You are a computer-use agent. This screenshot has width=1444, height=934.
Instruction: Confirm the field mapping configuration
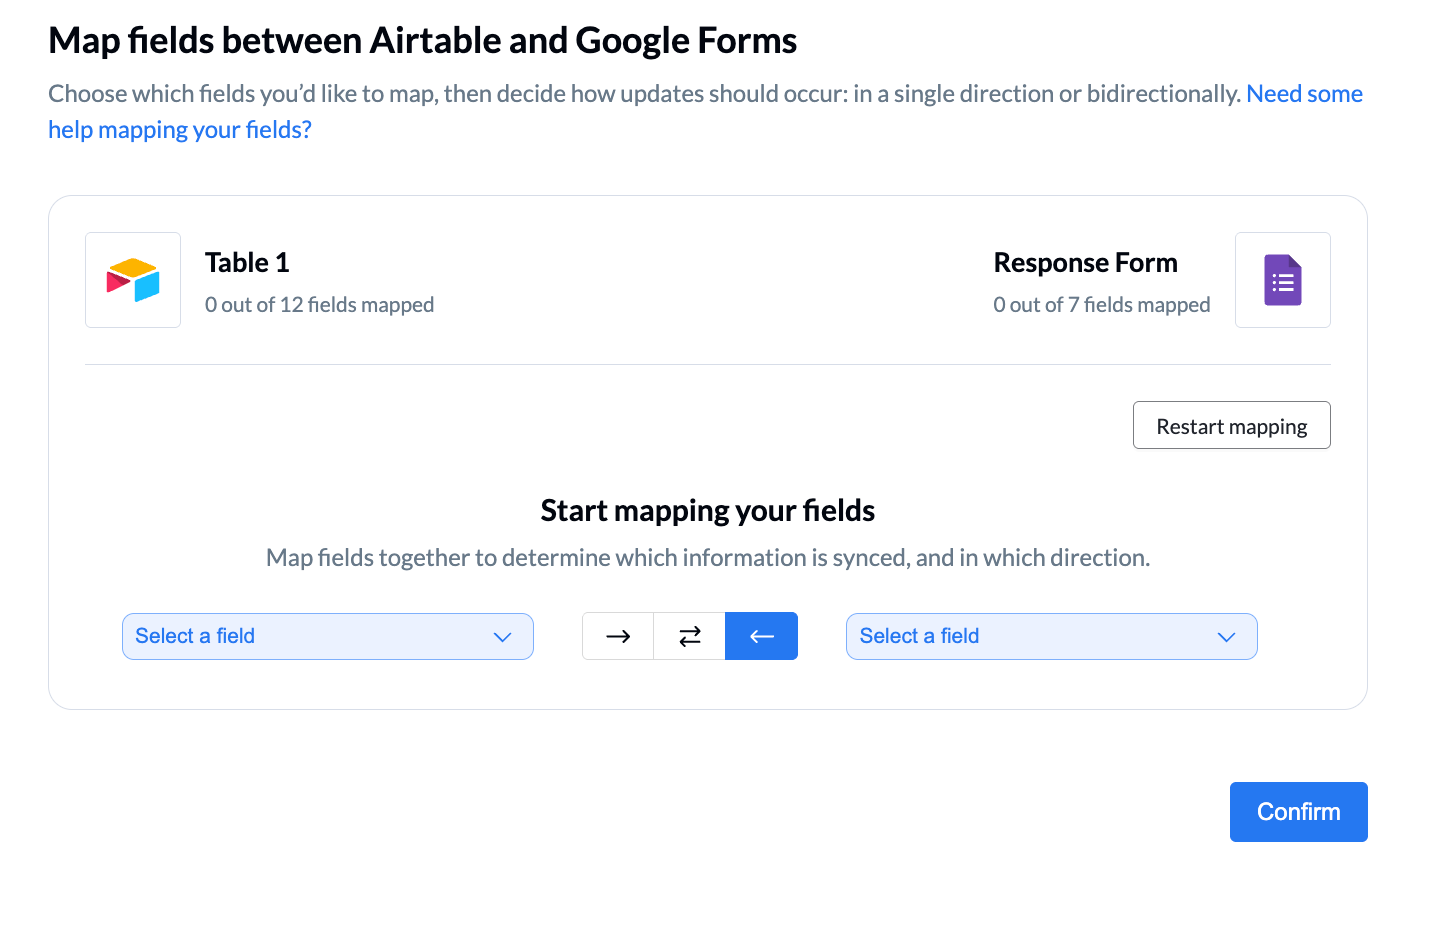click(x=1298, y=811)
